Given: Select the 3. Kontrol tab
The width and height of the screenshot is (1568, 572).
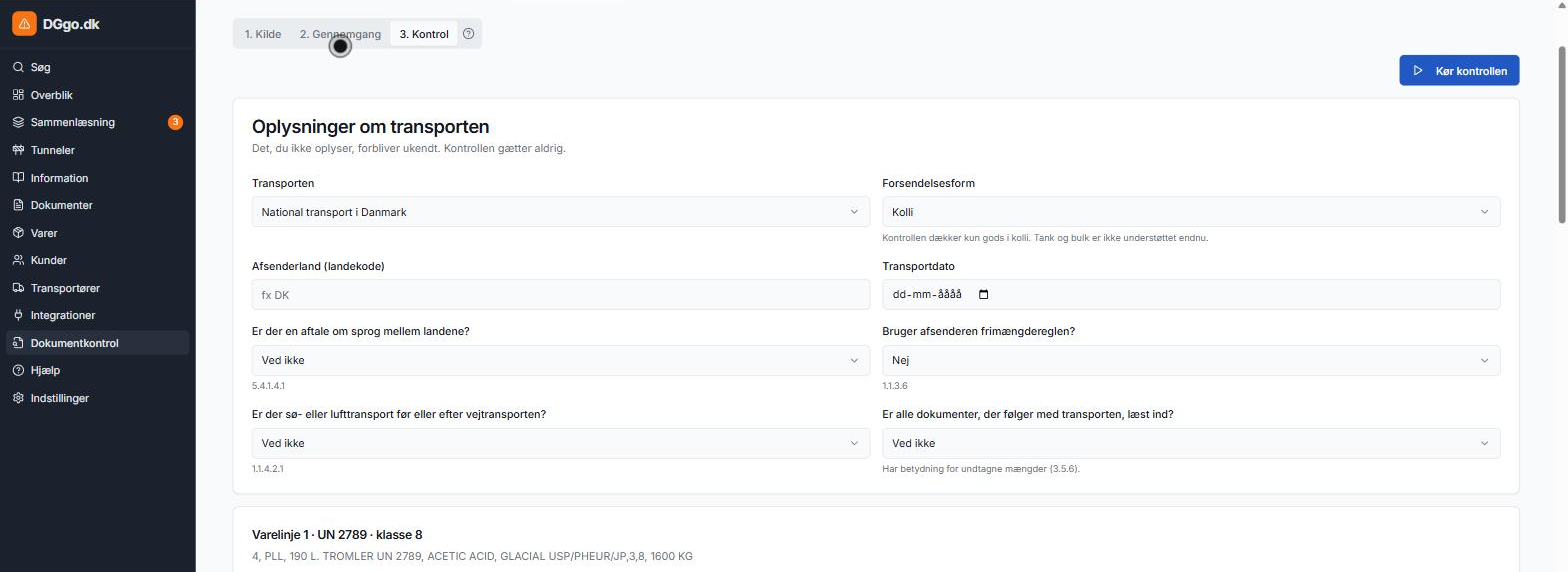Looking at the screenshot, I should 424,34.
